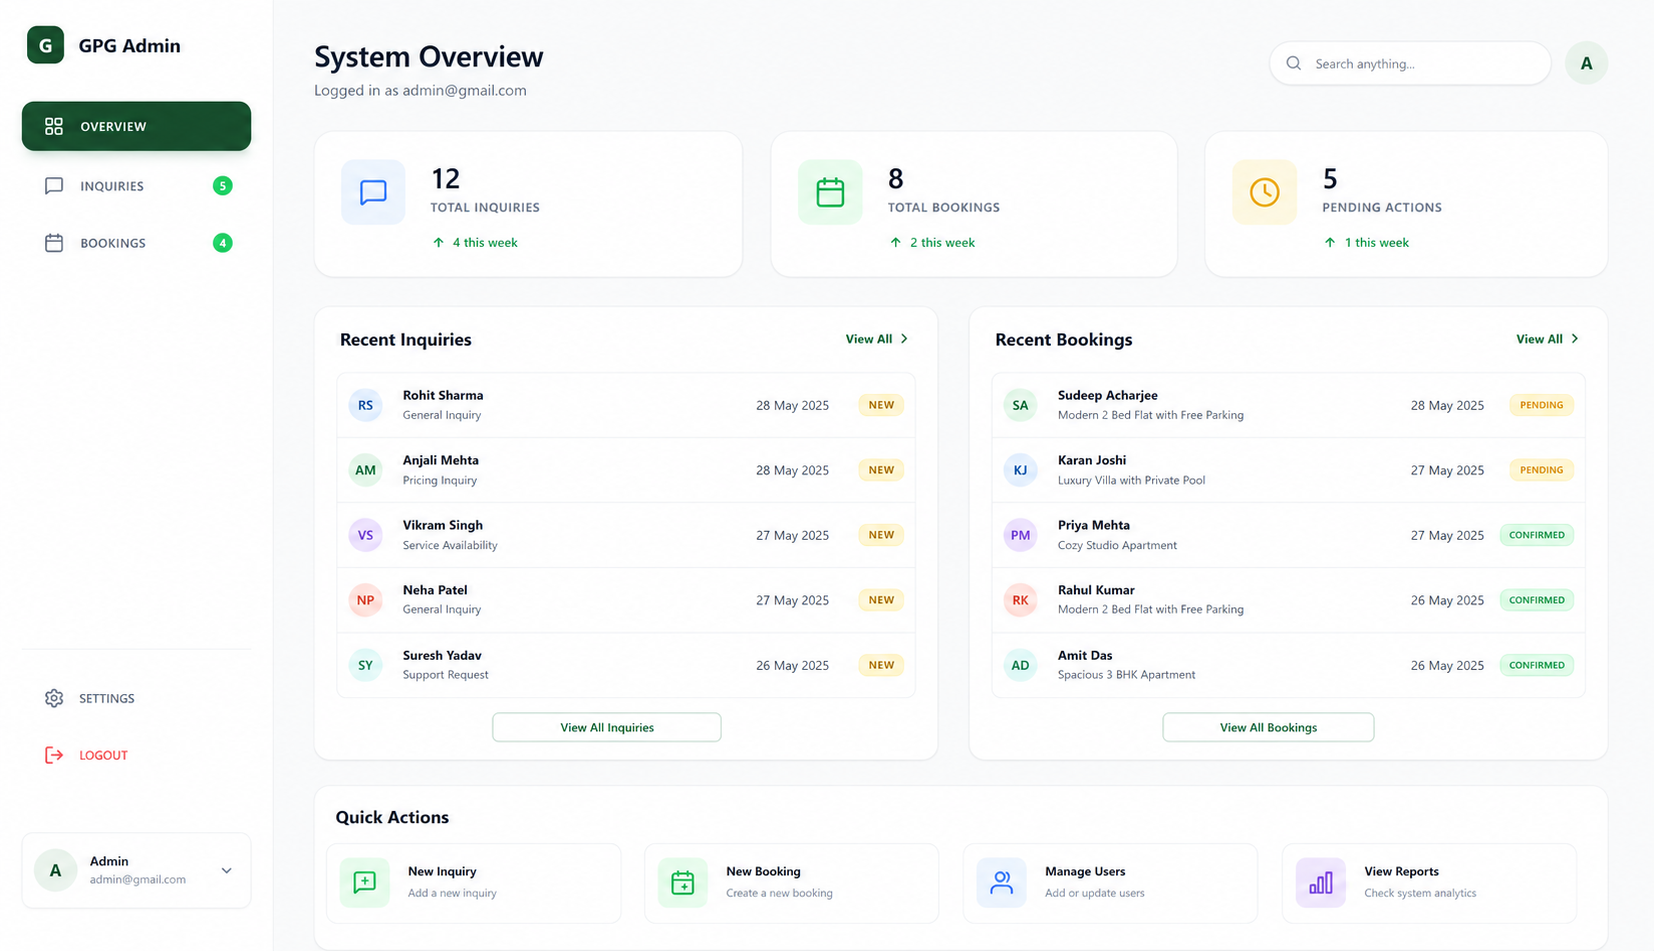Click View All arrow in Recent Inquiries
1654x951 pixels.
pyautogui.click(x=904, y=339)
